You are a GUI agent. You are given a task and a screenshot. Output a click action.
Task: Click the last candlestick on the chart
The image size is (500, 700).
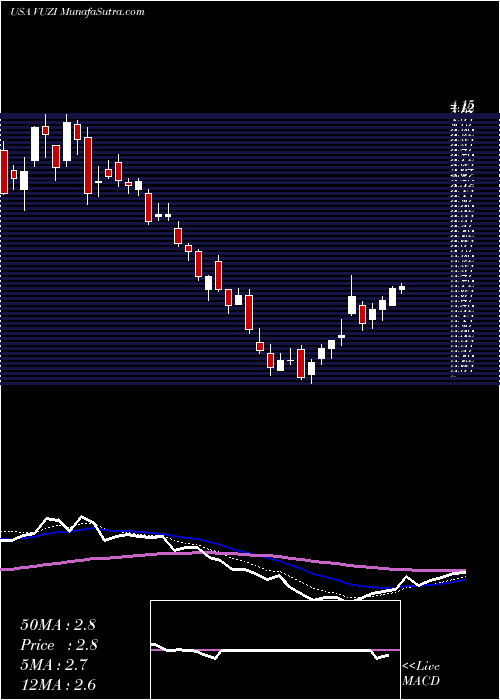(402, 288)
